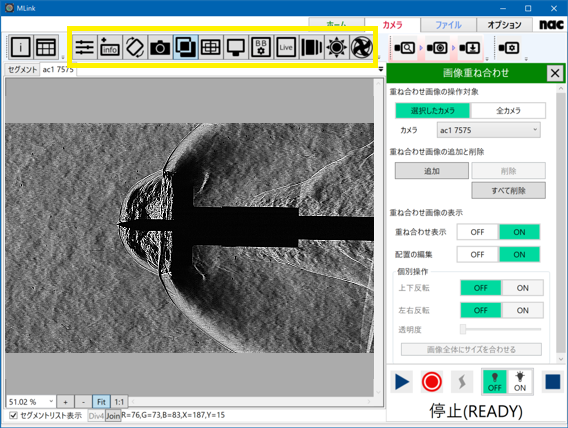Open the camera ac1 7575 dropdown

[x=488, y=130]
